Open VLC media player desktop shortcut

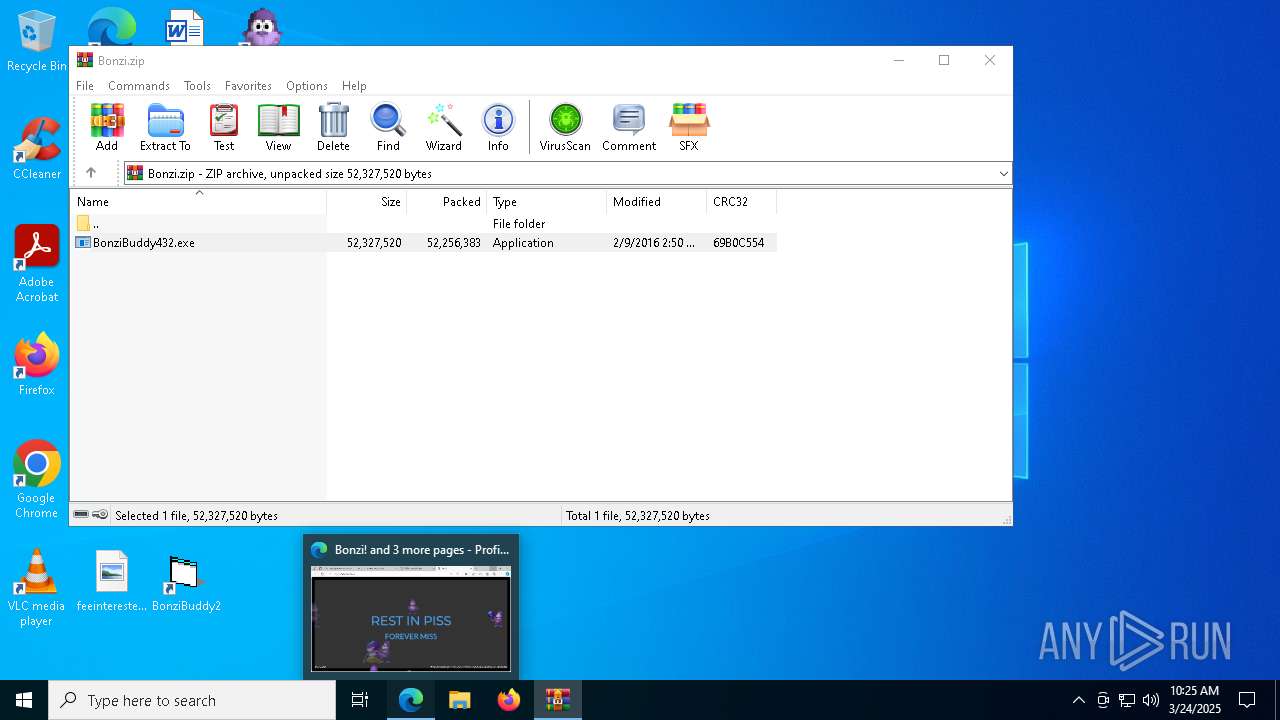[36, 588]
